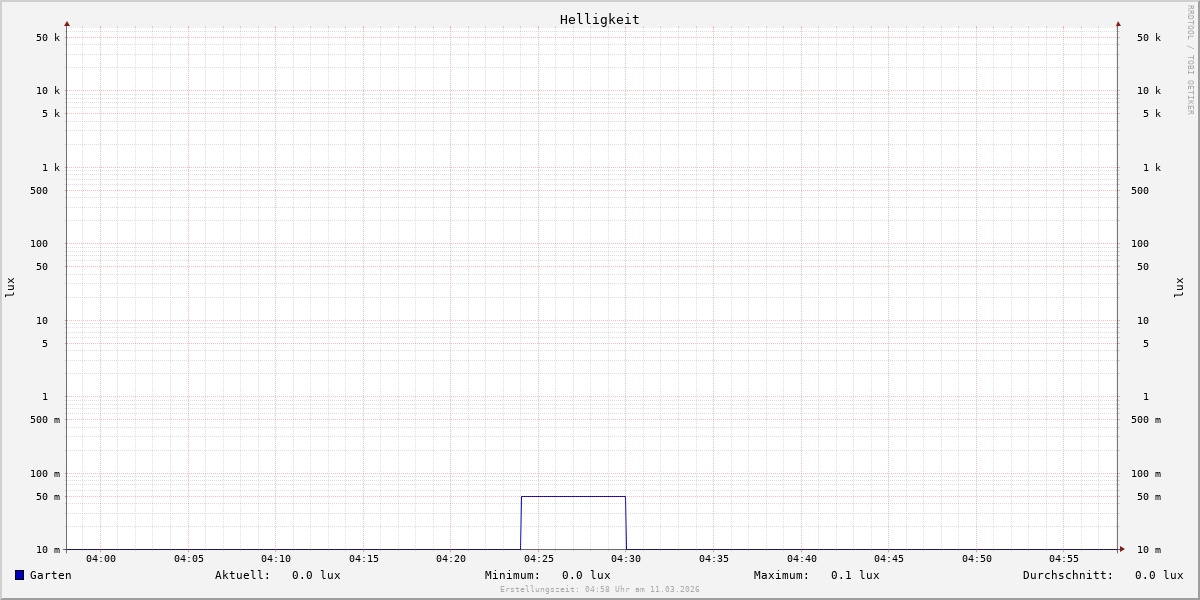This screenshot has width=1200, height=600.
Task: Select the 04:25 time axis label
Action: click(x=539, y=559)
